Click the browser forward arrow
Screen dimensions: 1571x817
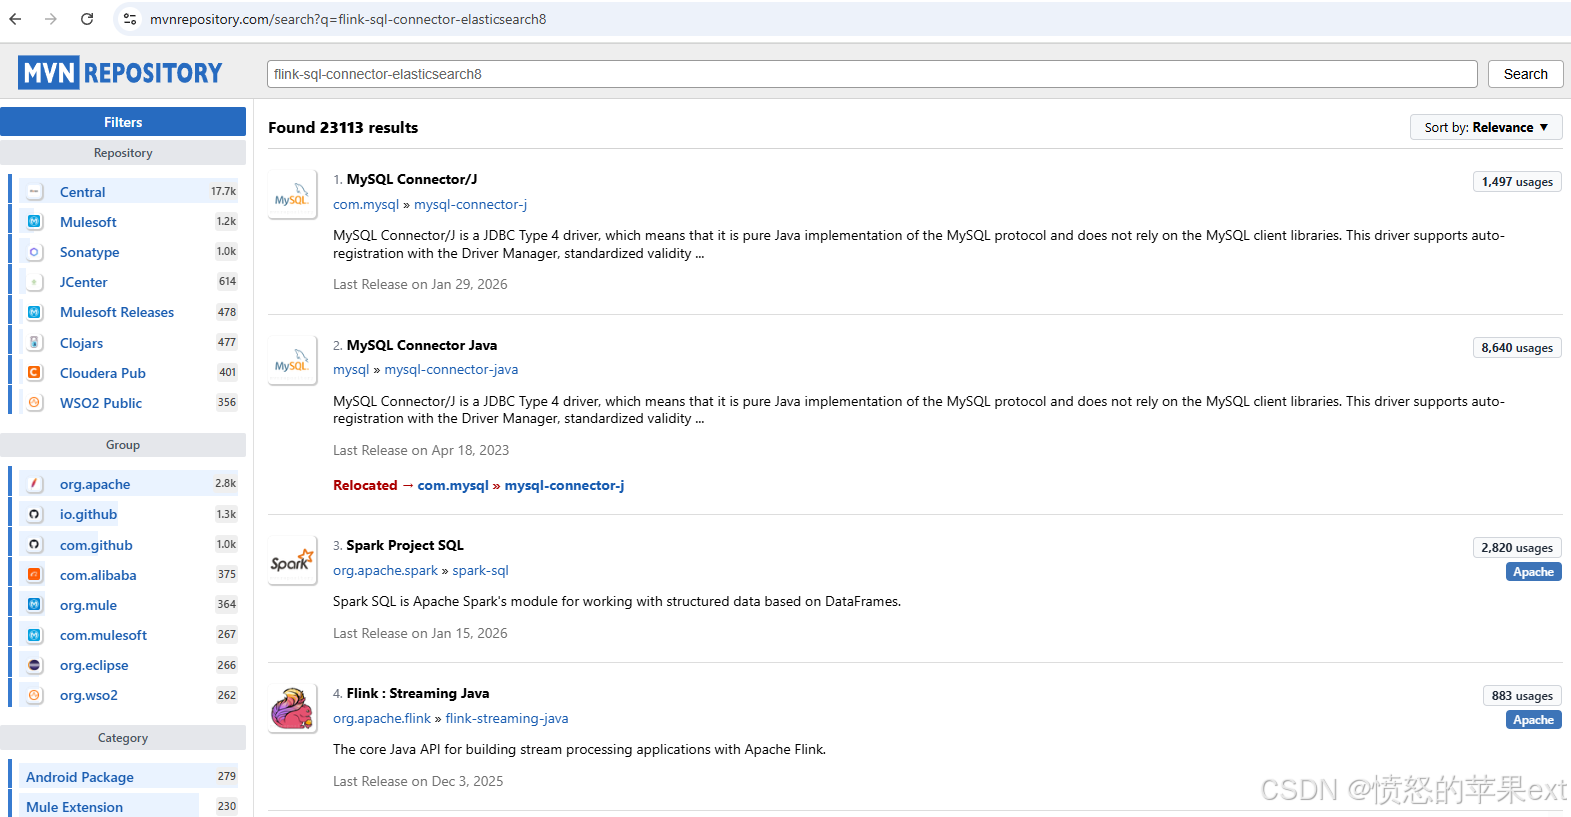[x=51, y=19]
